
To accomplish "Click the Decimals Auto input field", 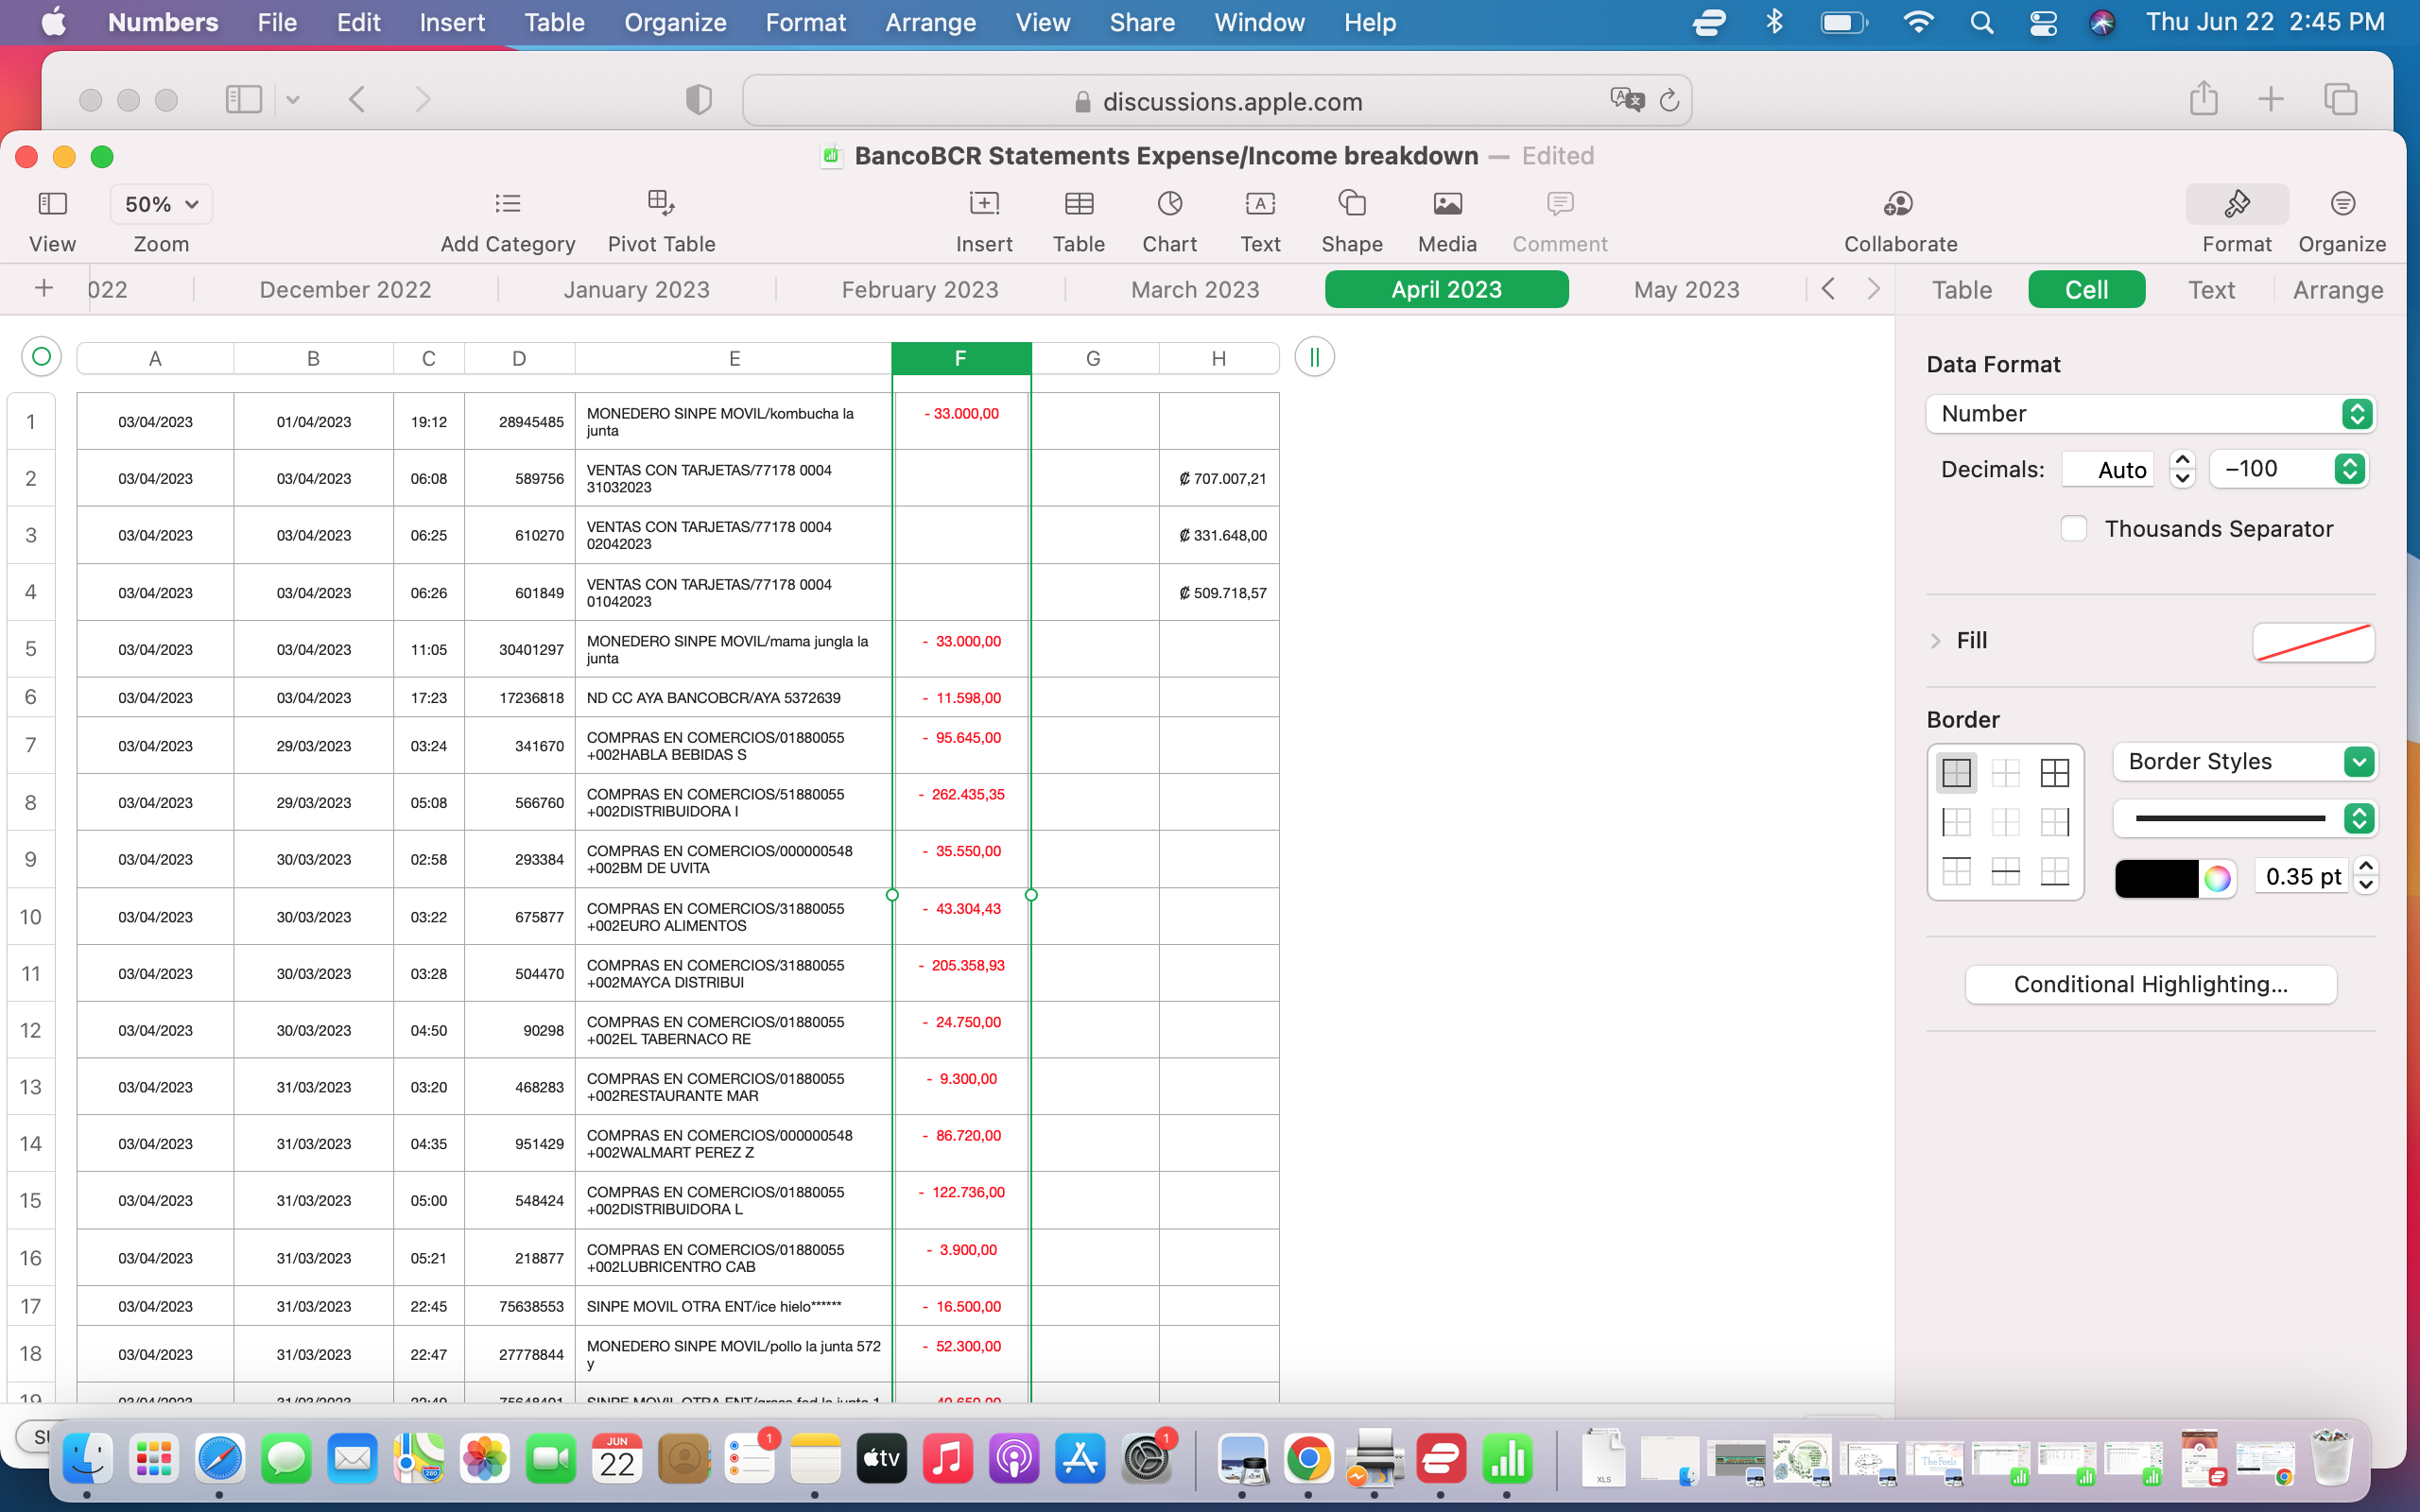I will coord(2108,470).
